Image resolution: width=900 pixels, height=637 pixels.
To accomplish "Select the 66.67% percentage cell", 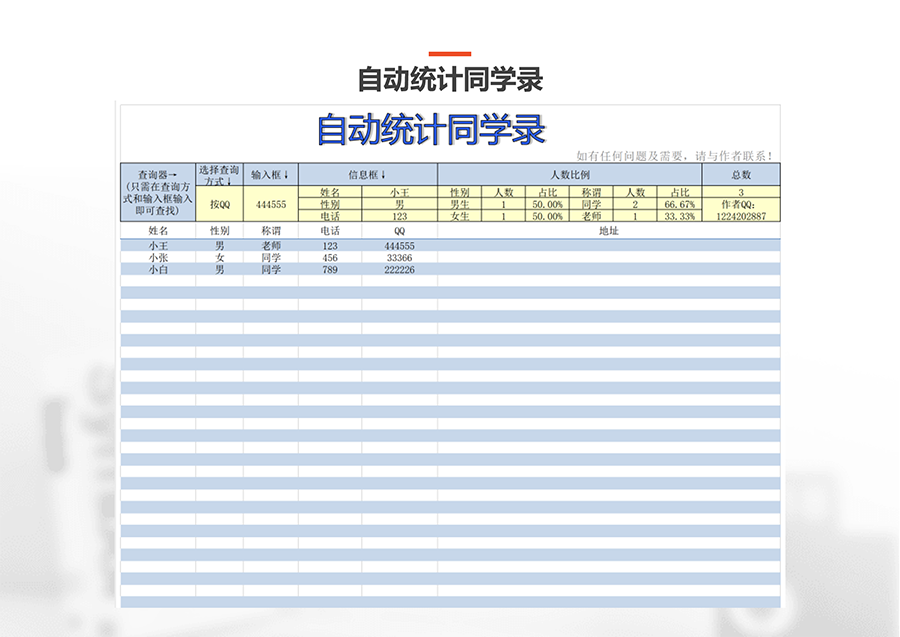I will [x=679, y=204].
